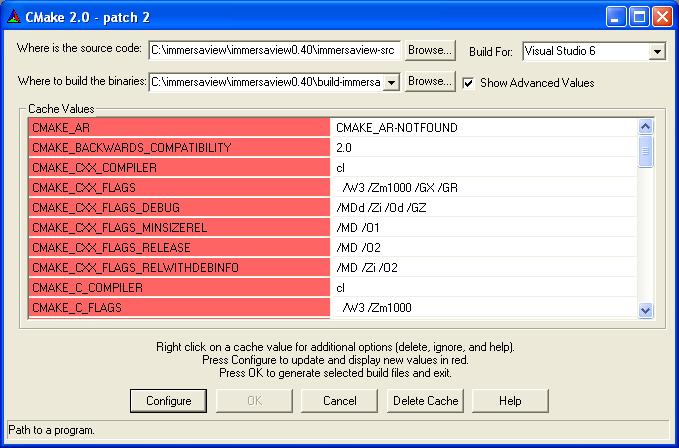This screenshot has height=448, width=679.
Task: Close the CMake window
Action: coord(663,17)
